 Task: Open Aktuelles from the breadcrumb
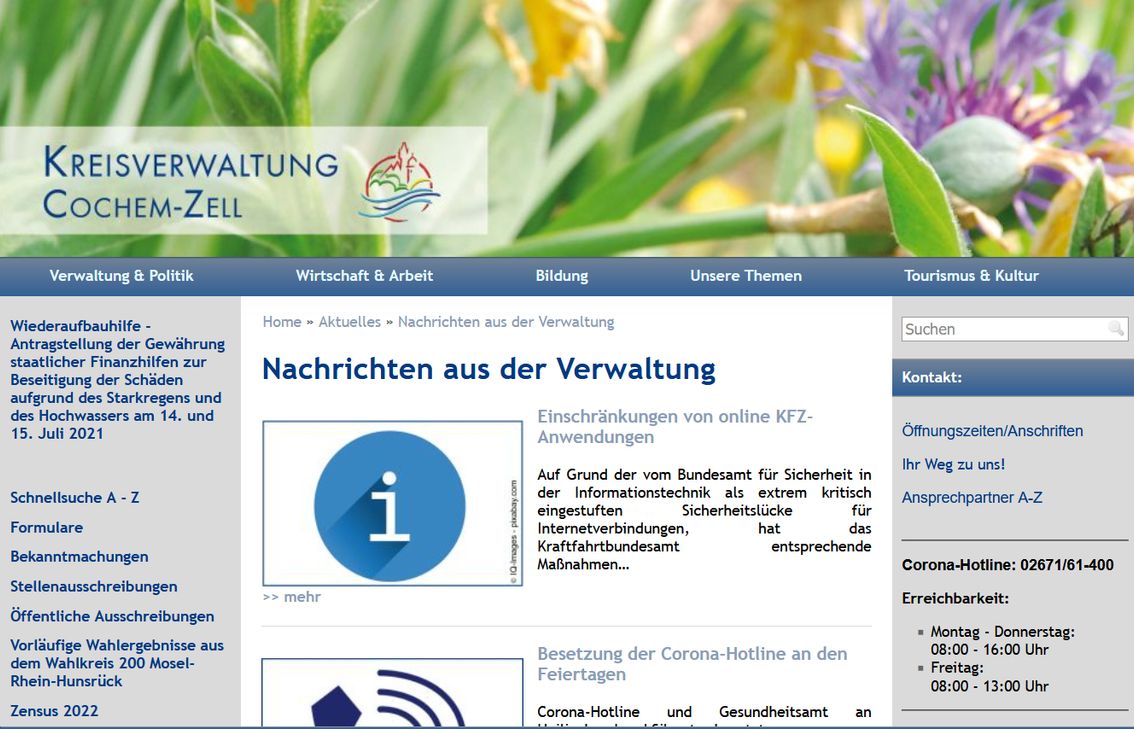(x=349, y=321)
